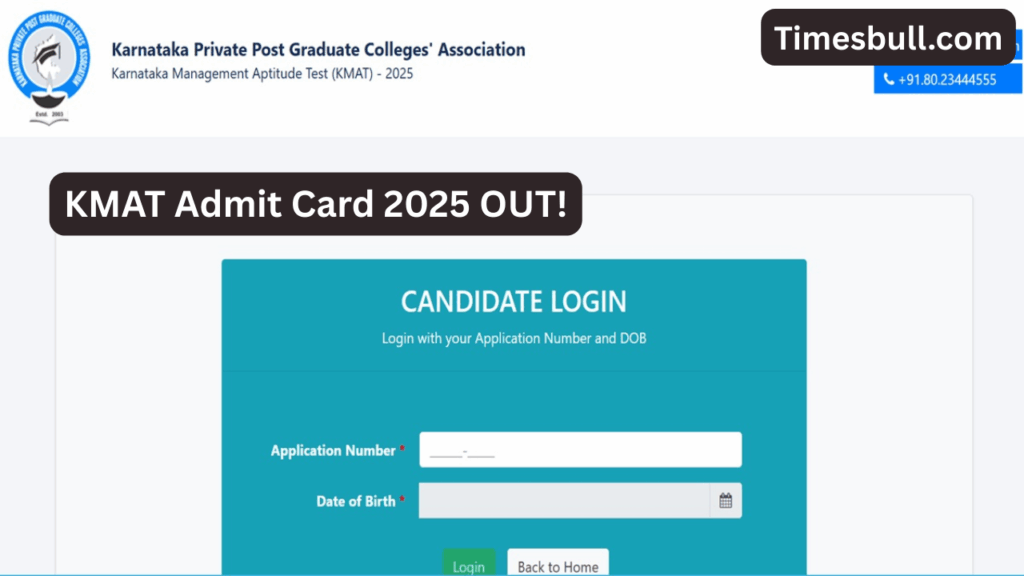1024x576 pixels.
Task: Click the red asterisk beside Application Number
Action: 402,447
